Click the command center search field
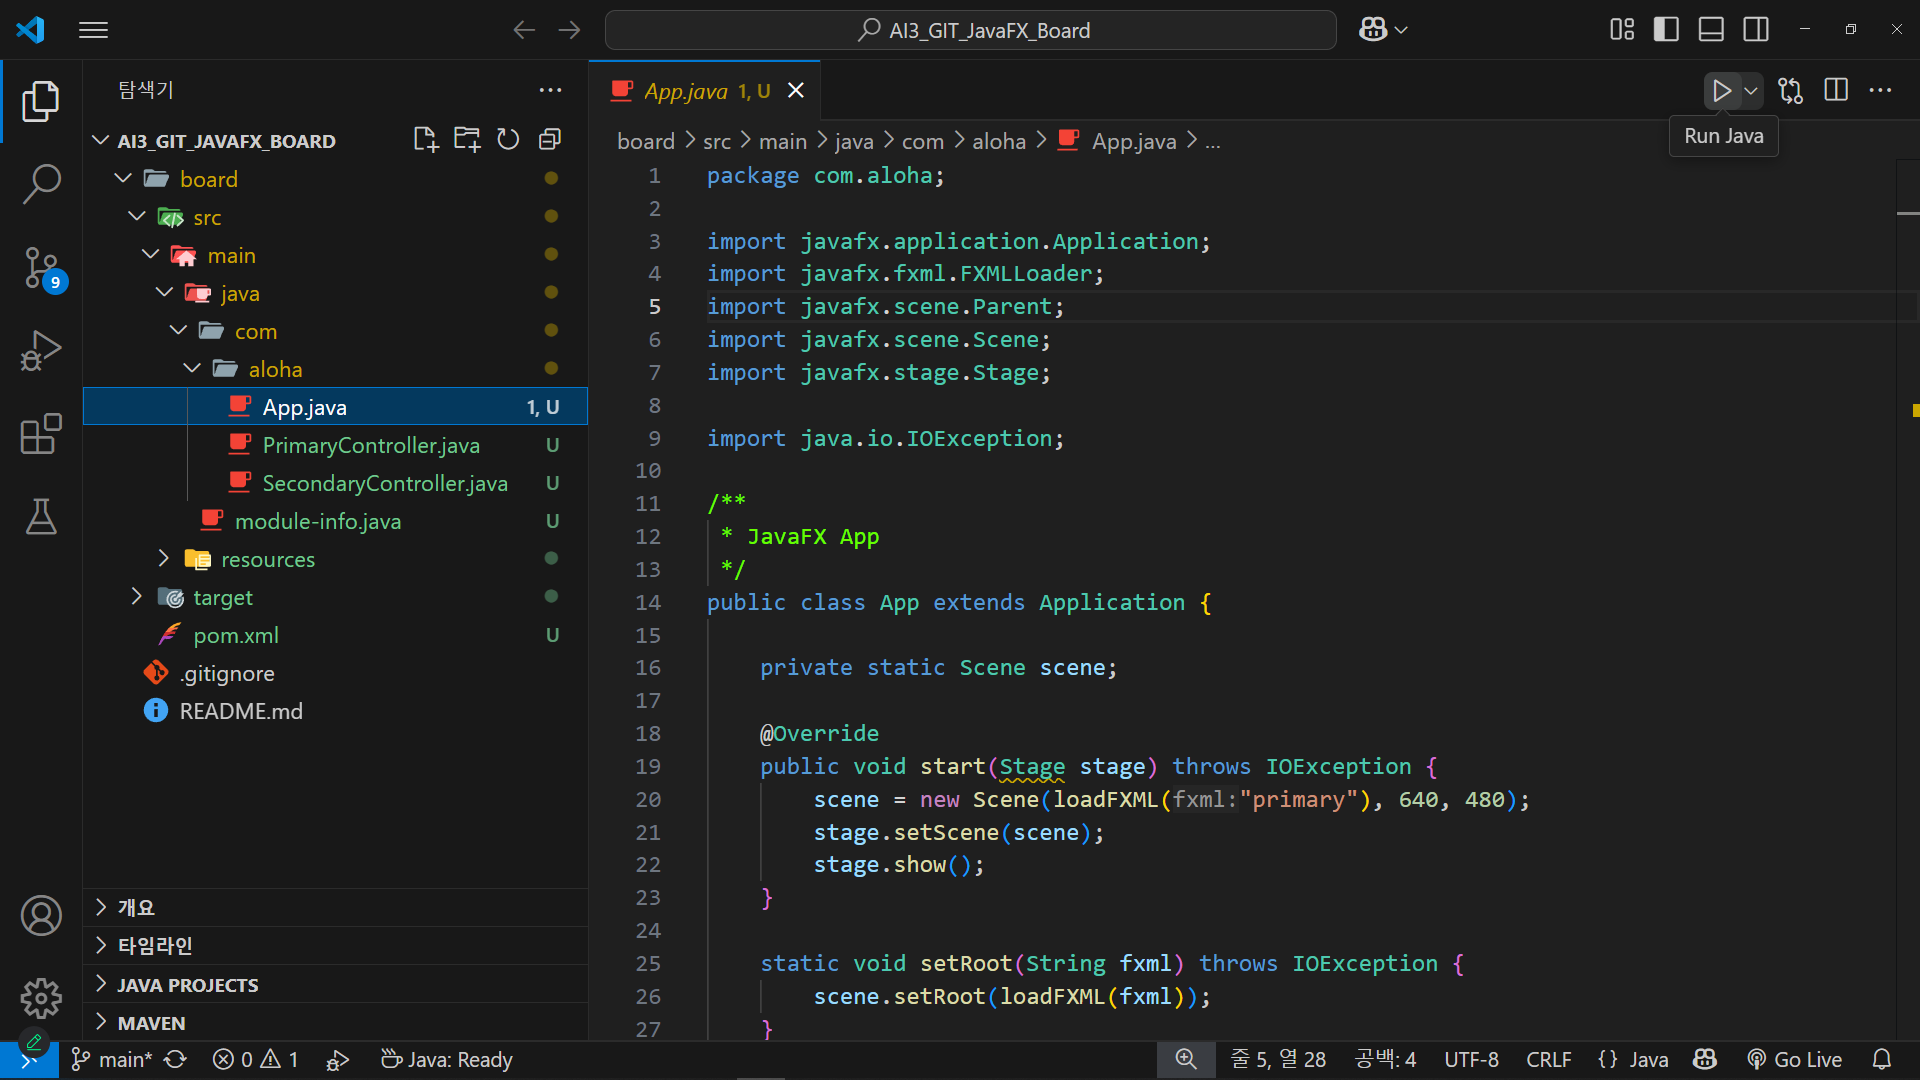 click(x=970, y=30)
